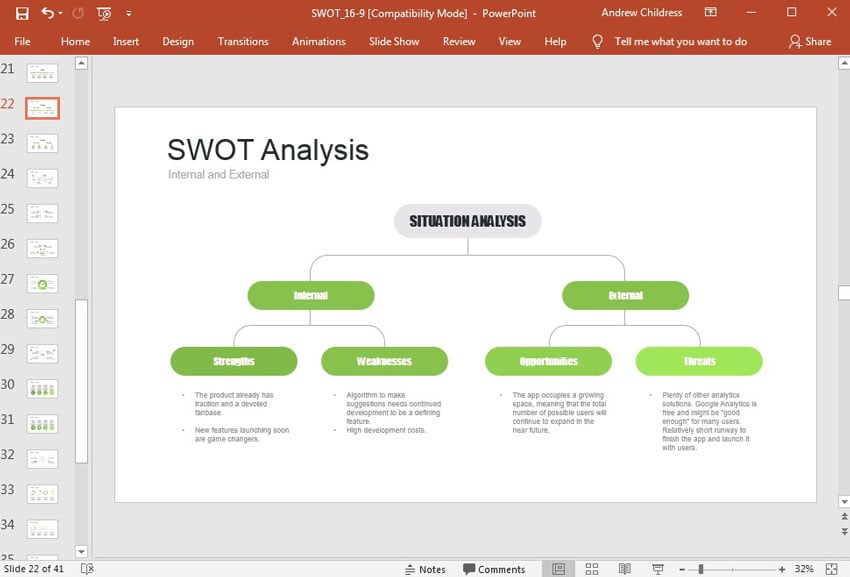Expand the Undo history dropdown arrow
Screen dimensions: 850x577
pyautogui.click(x=62, y=14)
